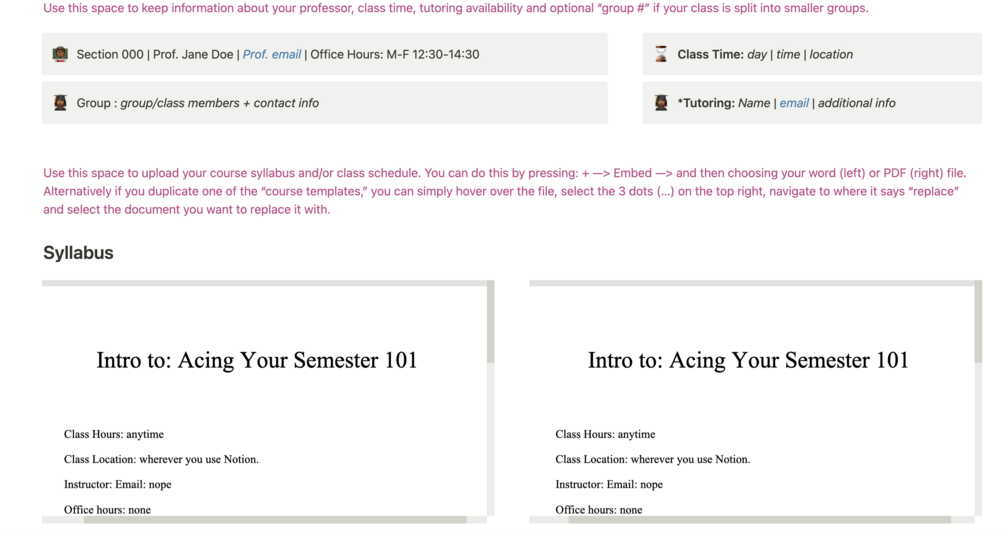
Task: Click the left embed's horizontal scrollbar
Action: pos(275,520)
